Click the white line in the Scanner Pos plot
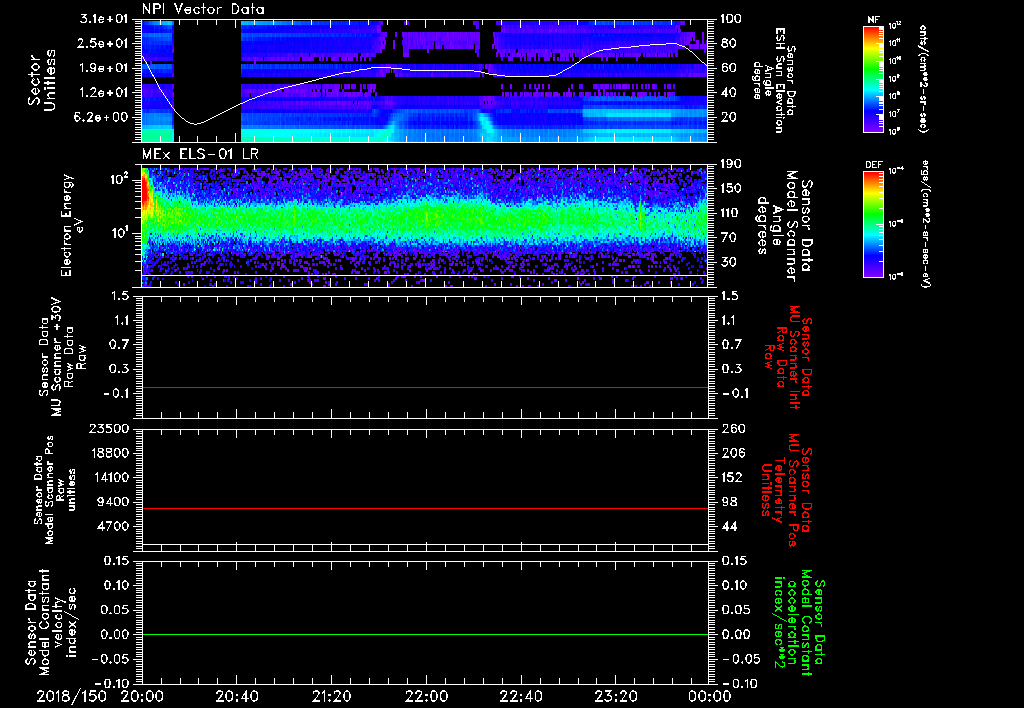This screenshot has height=708, width=1024. (x=425, y=544)
